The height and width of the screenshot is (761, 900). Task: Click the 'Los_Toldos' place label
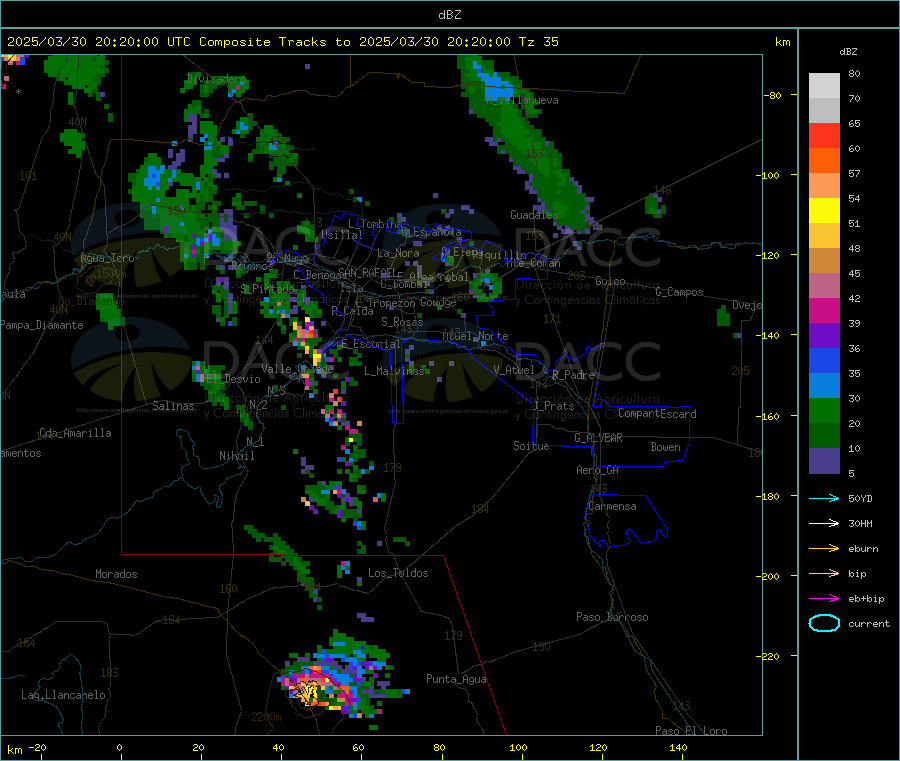coord(398,573)
